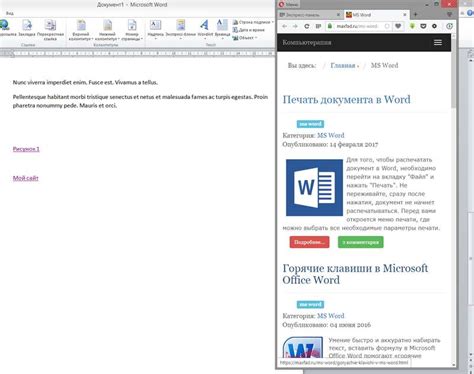Open the WordArt dropdown in Word ribbon
Viewport: 474px width, 374px height.
click(x=205, y=29)
